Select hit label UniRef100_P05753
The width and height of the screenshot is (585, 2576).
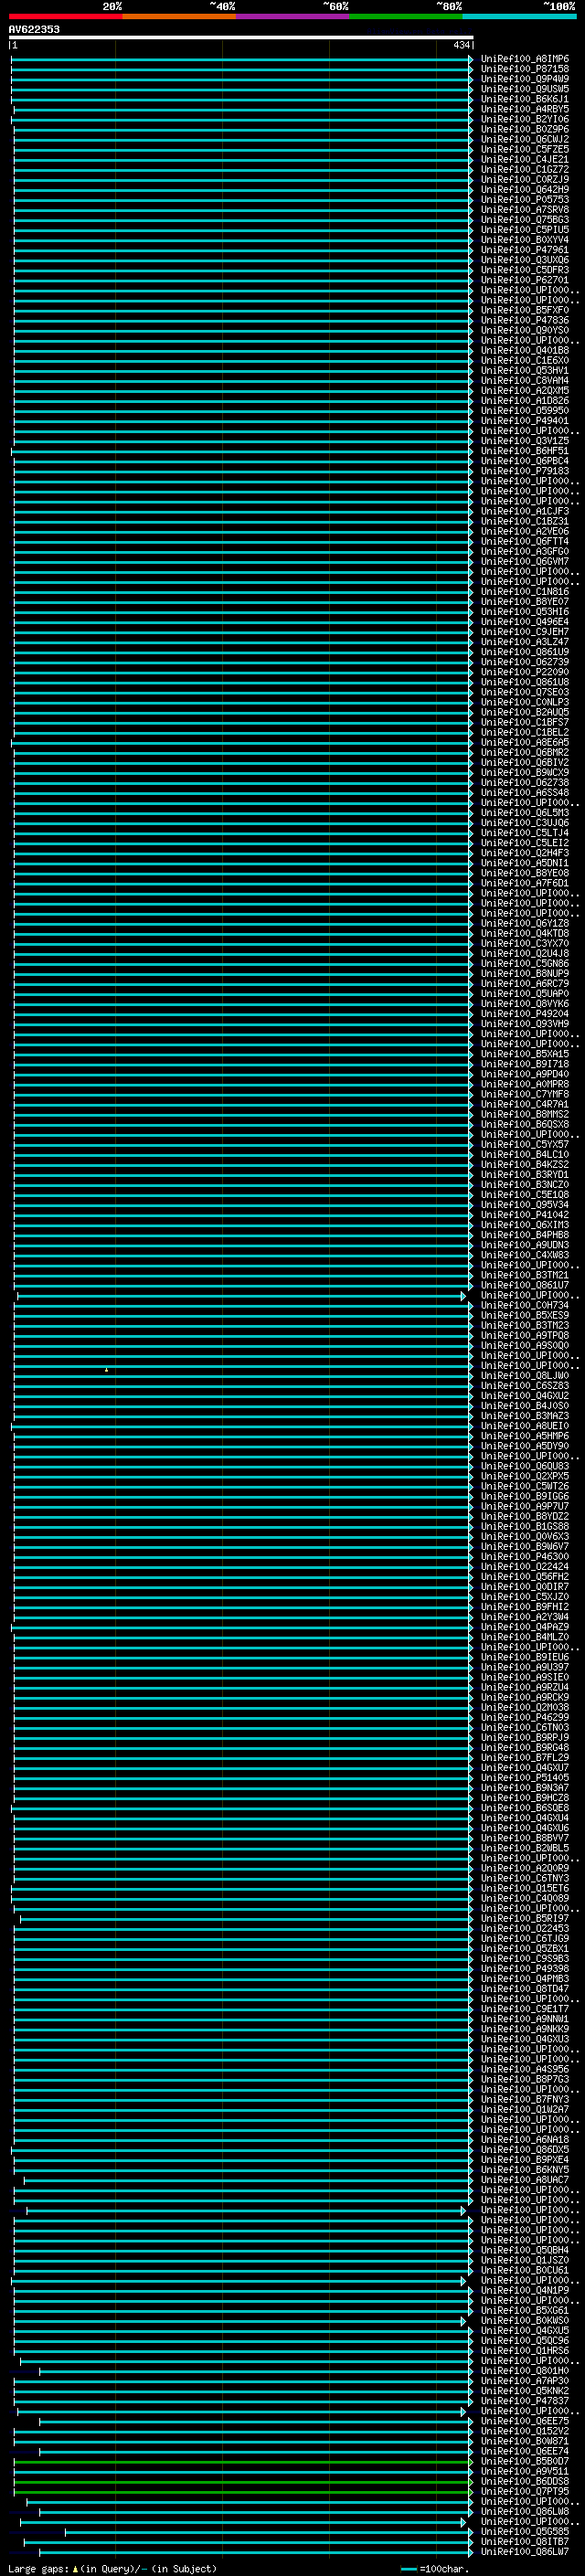pos(524,199)
